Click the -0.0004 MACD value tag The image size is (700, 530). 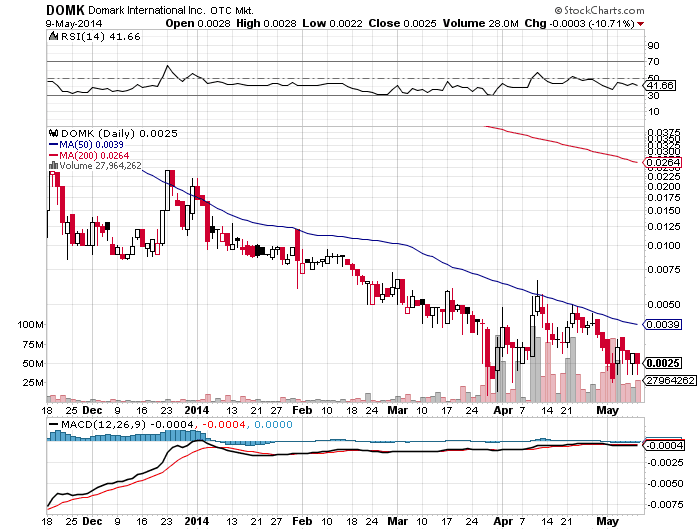coord(665,445)
